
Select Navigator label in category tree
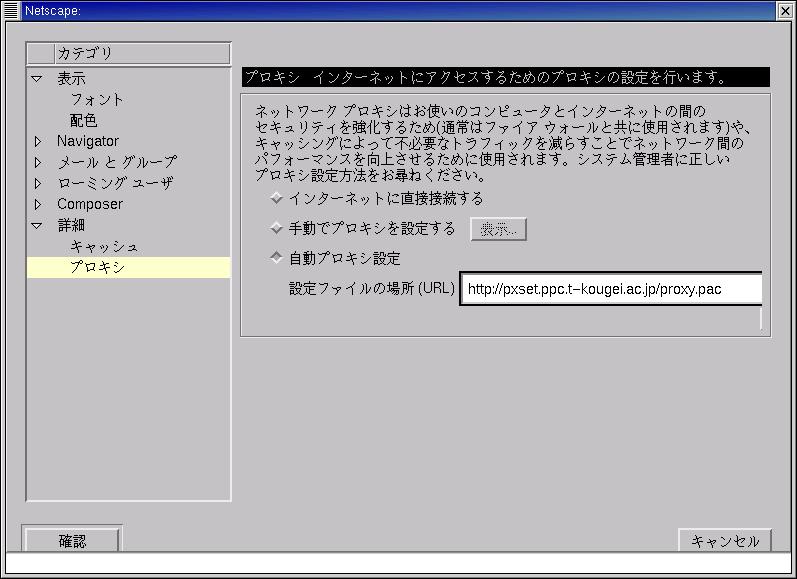tap(88, 141)
